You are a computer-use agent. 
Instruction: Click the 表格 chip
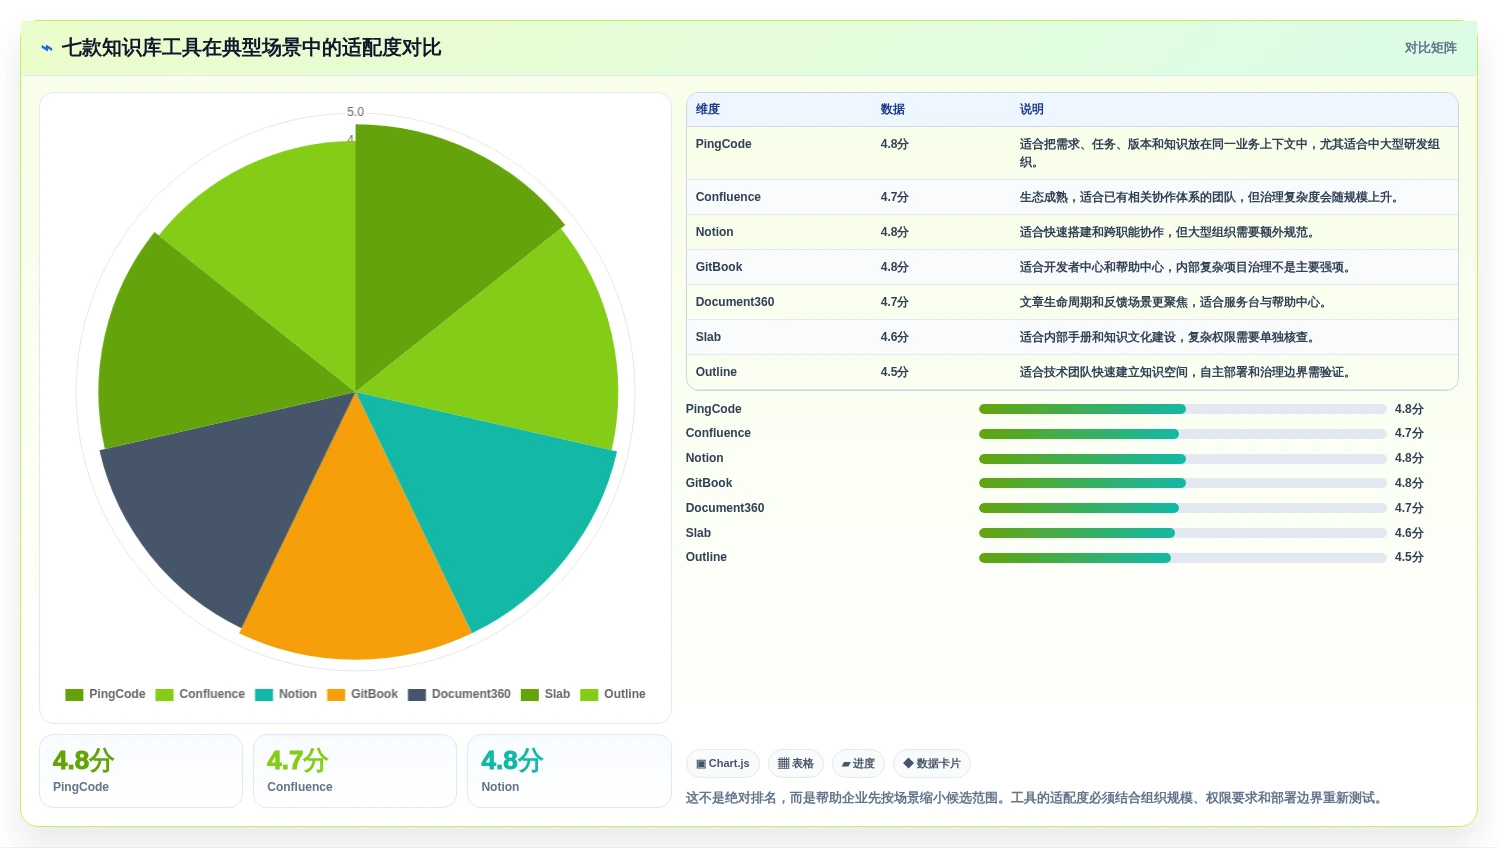point(796,764)
